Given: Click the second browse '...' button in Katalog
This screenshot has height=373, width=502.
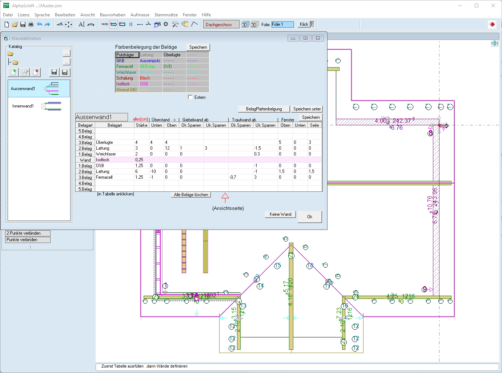Looking at the screenshot, I should coord(67,62).
